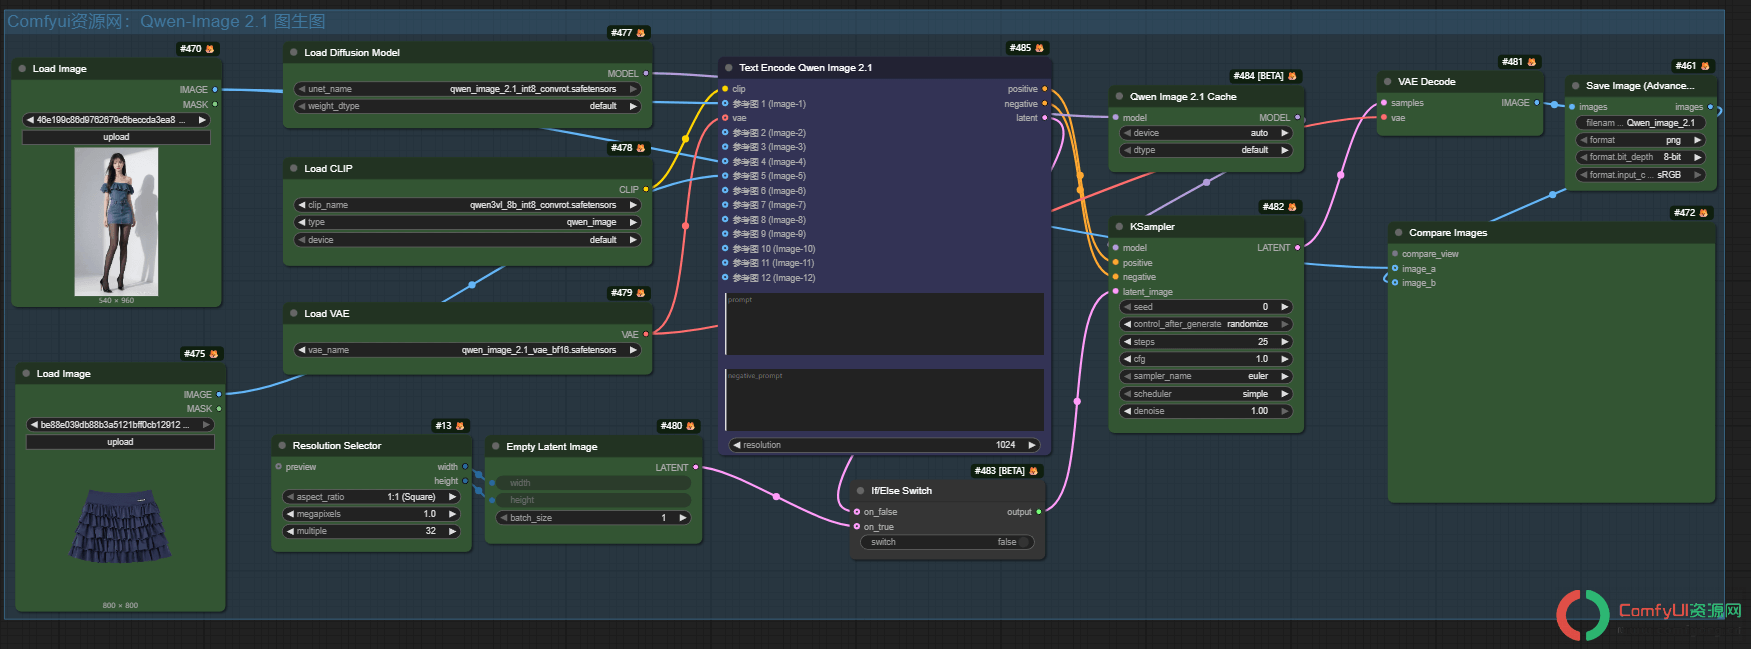Click the denoise 1.00 value field

click(x=1206, y=411)
